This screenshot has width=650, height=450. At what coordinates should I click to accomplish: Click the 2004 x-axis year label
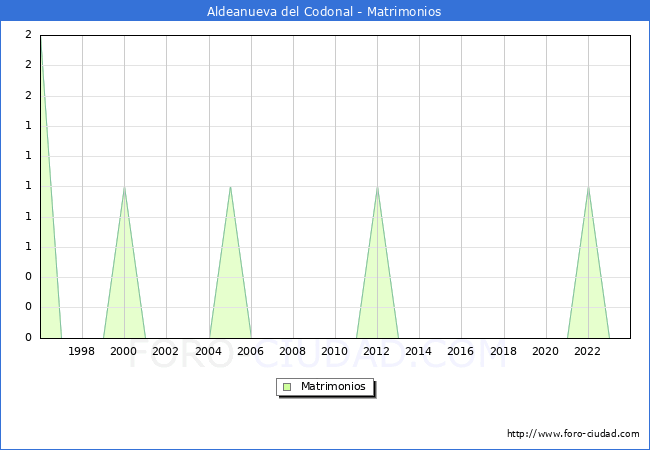point(208,351)
